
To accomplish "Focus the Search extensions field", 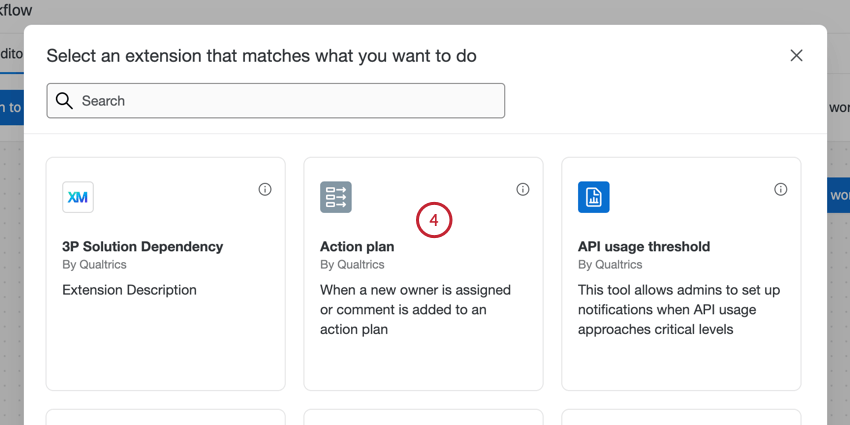I will pyautogui.click(x=290, y=101).
